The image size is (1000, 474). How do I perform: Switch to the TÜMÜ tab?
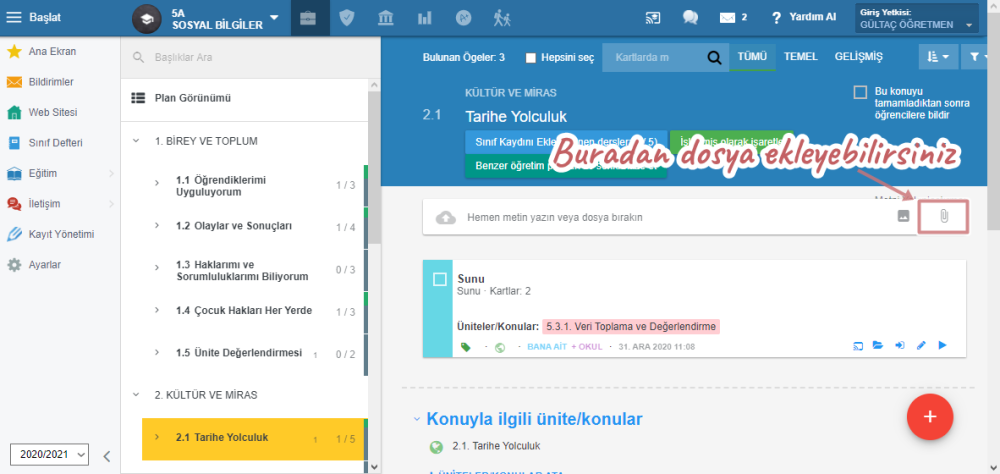click(x=752, y=57)
